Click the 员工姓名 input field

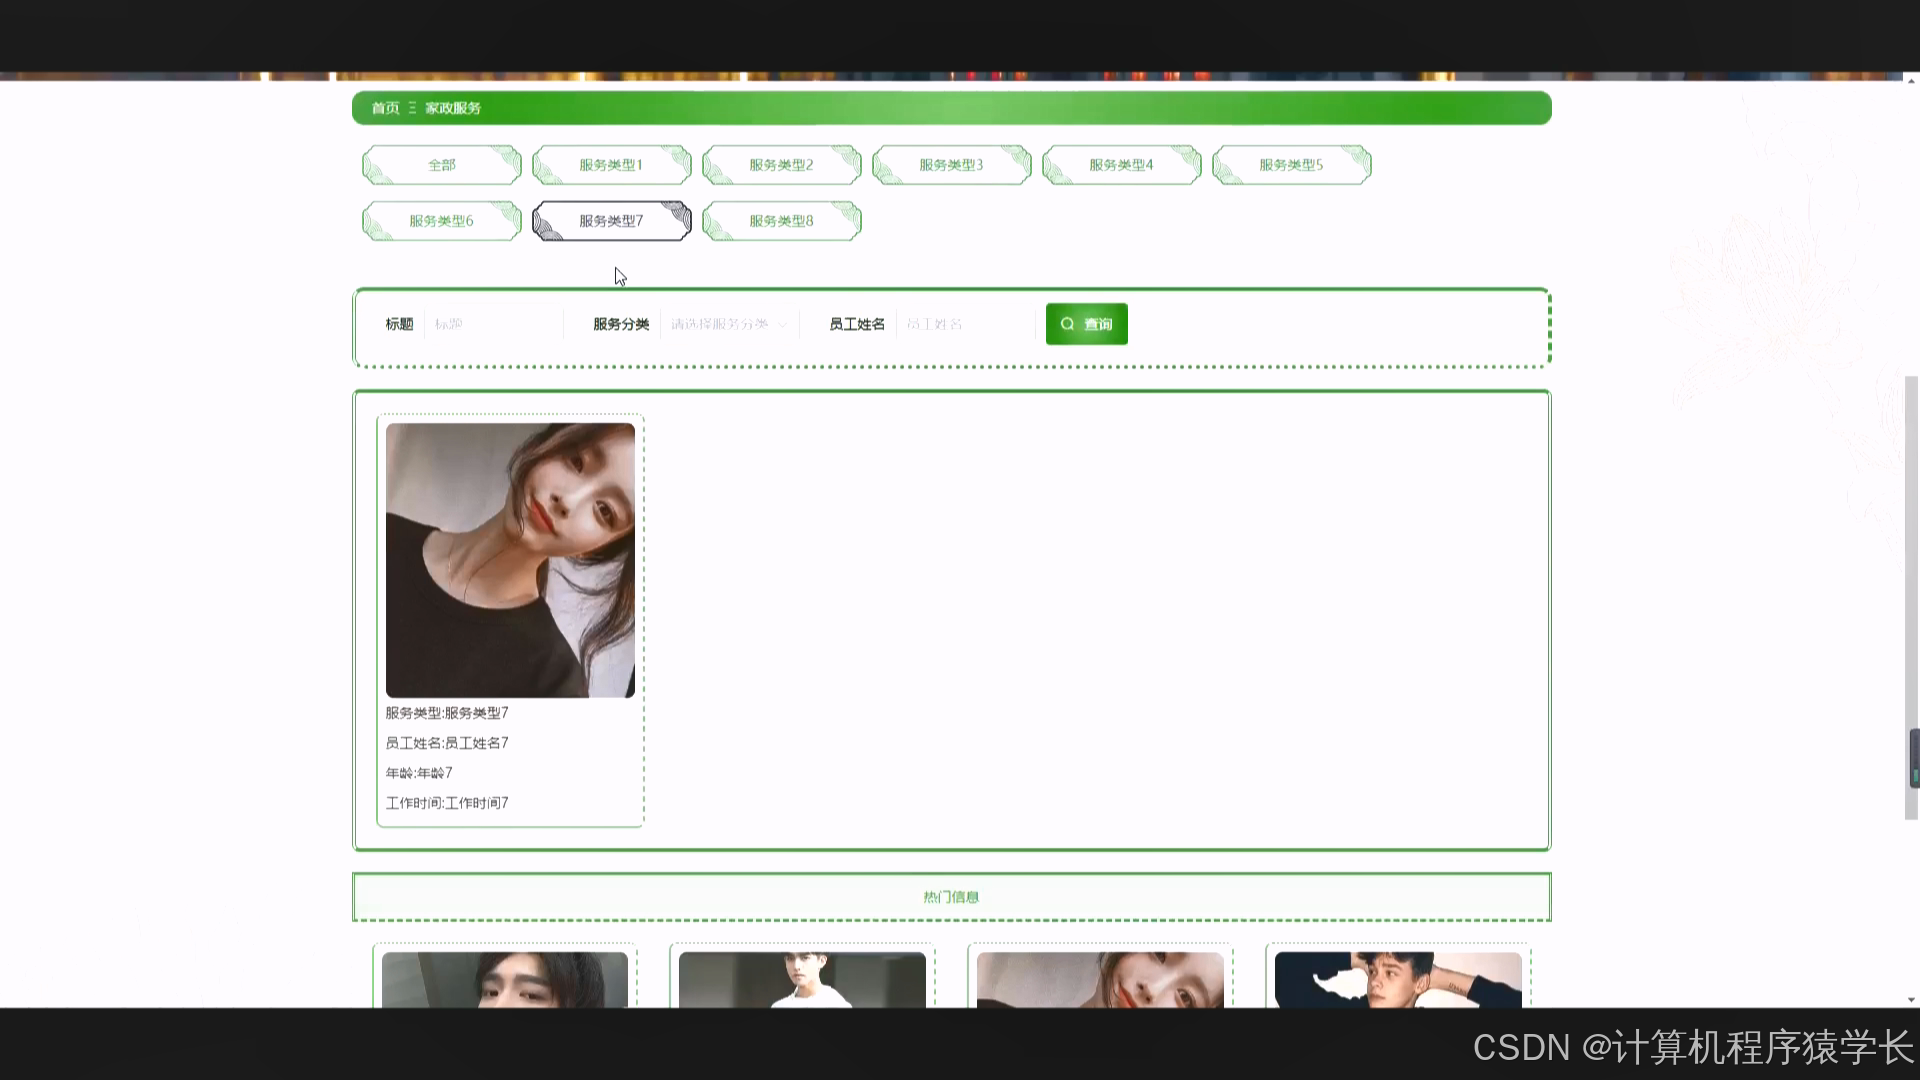click(964, 324)
